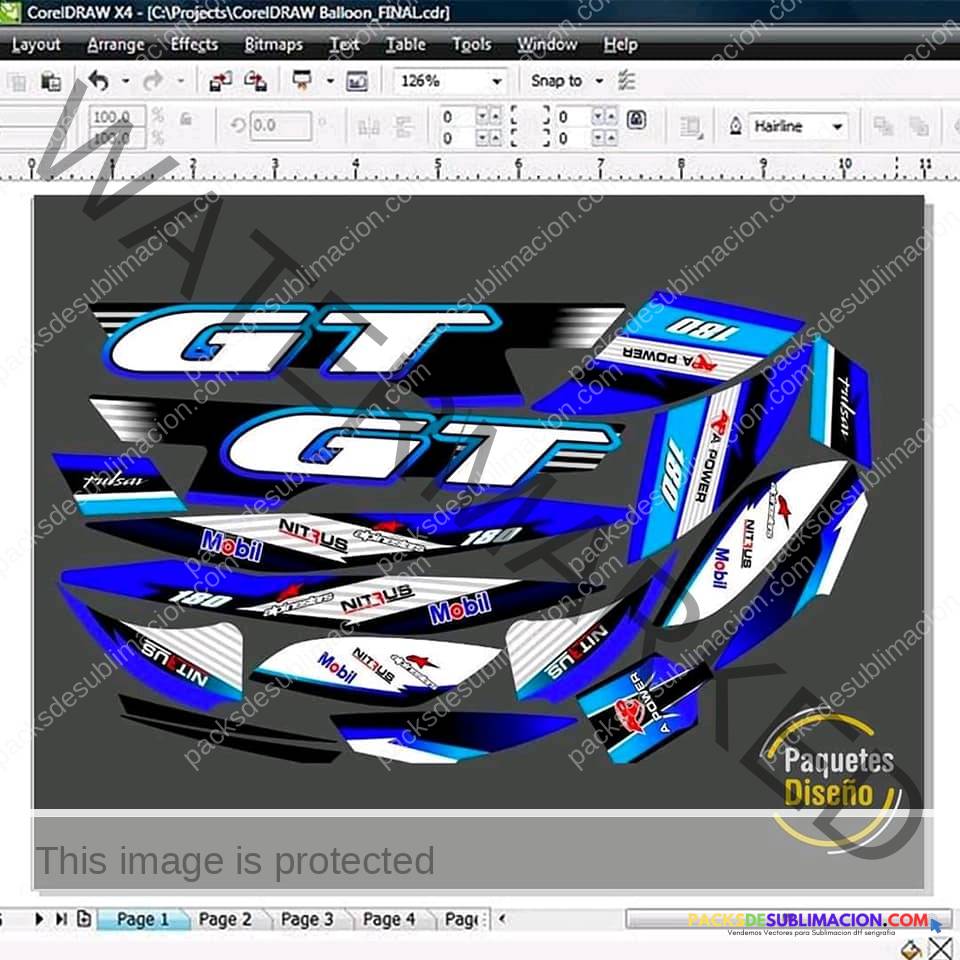Go to last page navigation button
Image resolution: width=960 pixels, height=960 pixels.
point(62,918)
